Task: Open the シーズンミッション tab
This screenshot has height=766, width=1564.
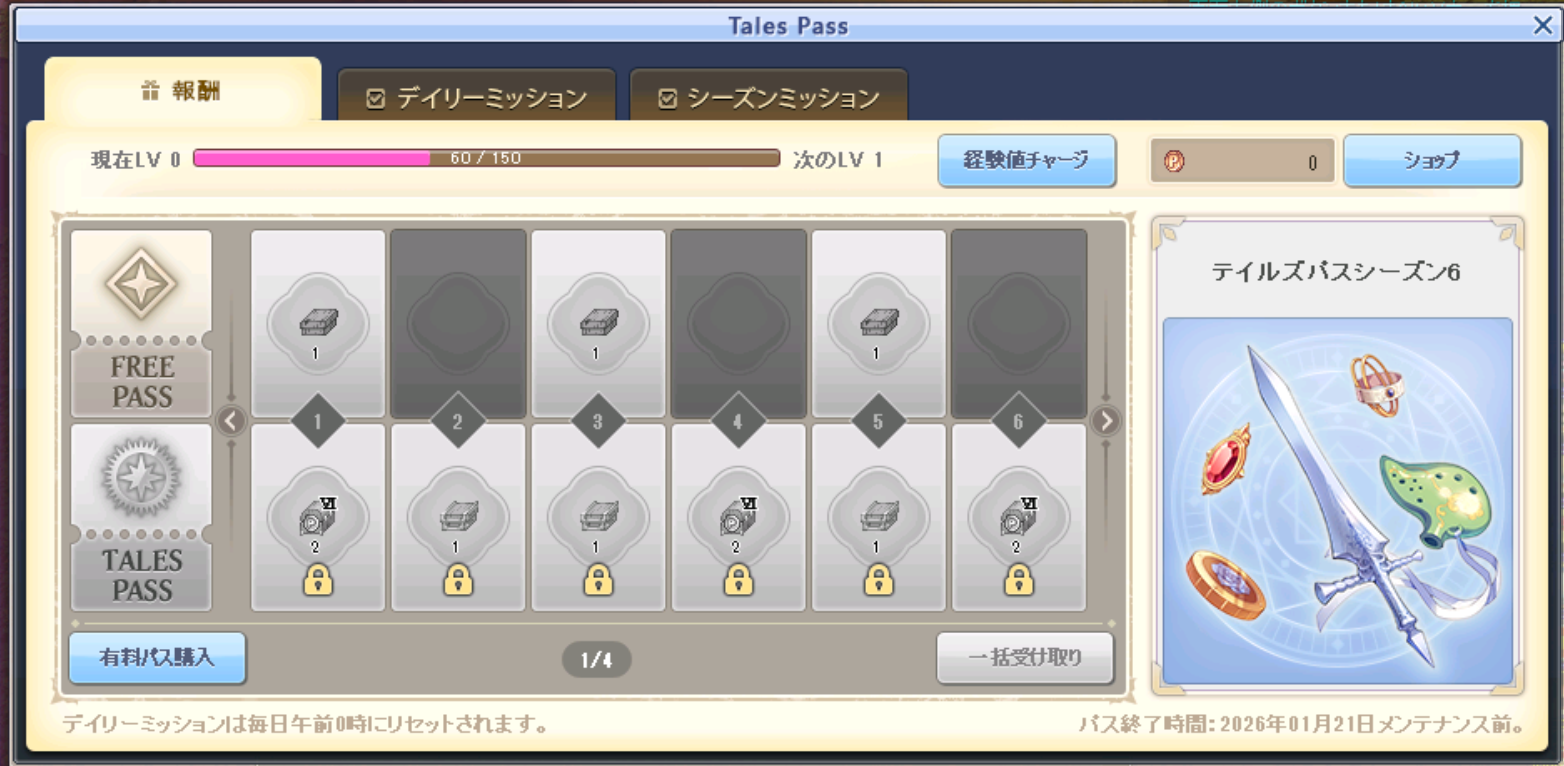Action: pos(768,98)
